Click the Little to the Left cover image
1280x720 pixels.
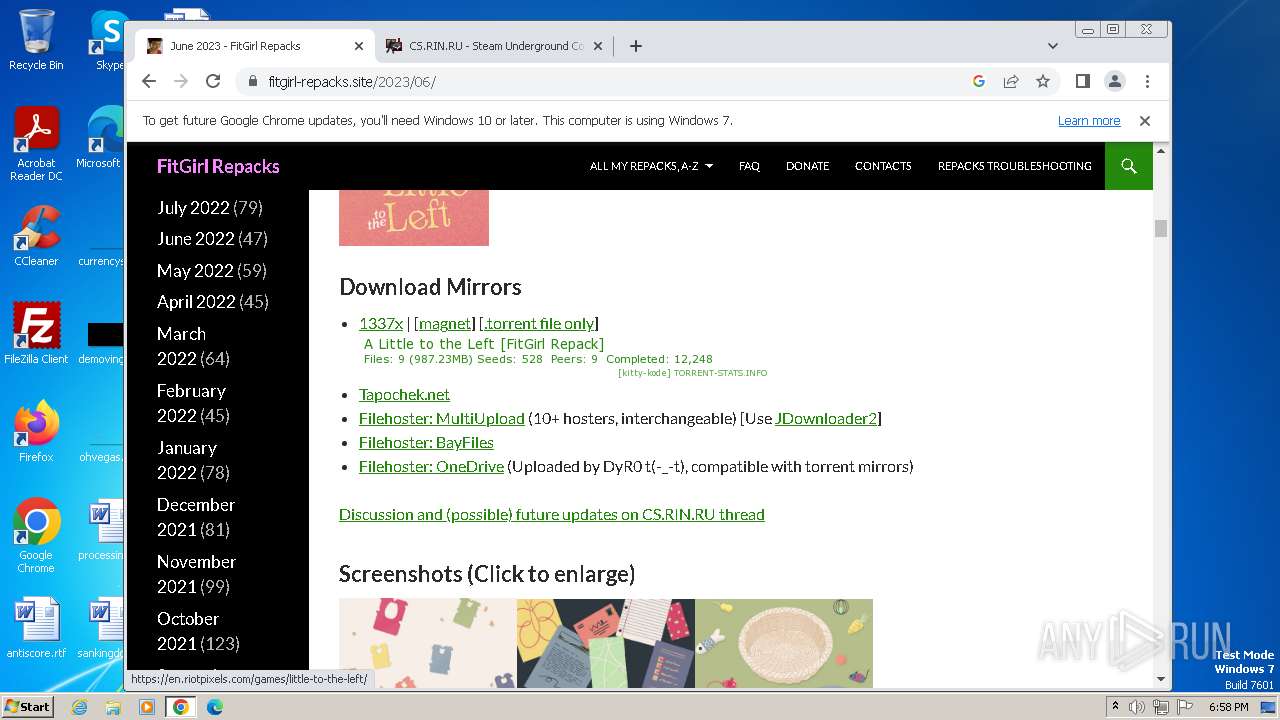click(x=414, y=217)
